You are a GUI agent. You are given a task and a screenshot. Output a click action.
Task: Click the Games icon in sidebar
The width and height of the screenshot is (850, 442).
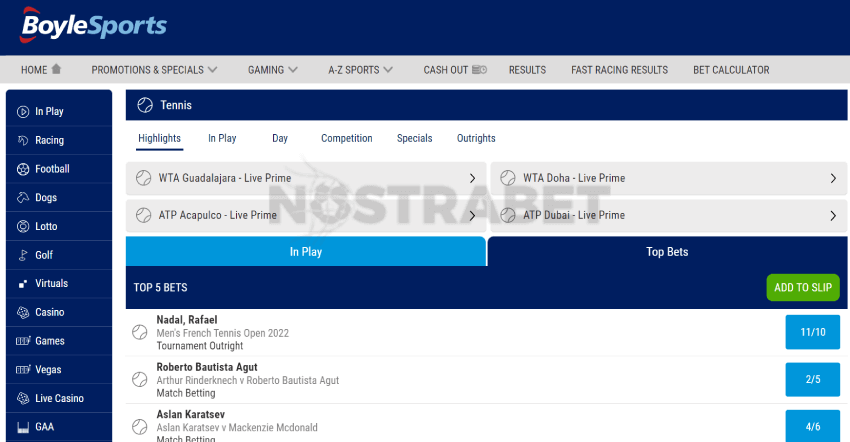point(23,341)
